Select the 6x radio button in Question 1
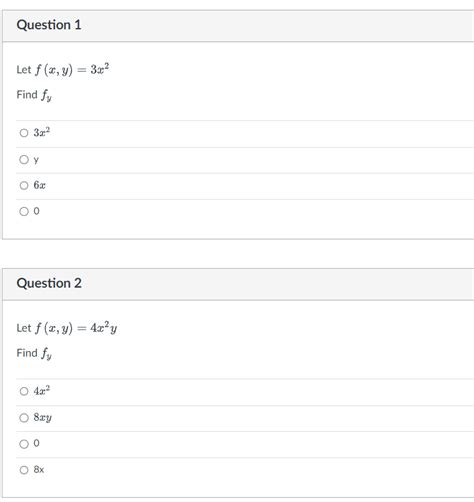 24,185
